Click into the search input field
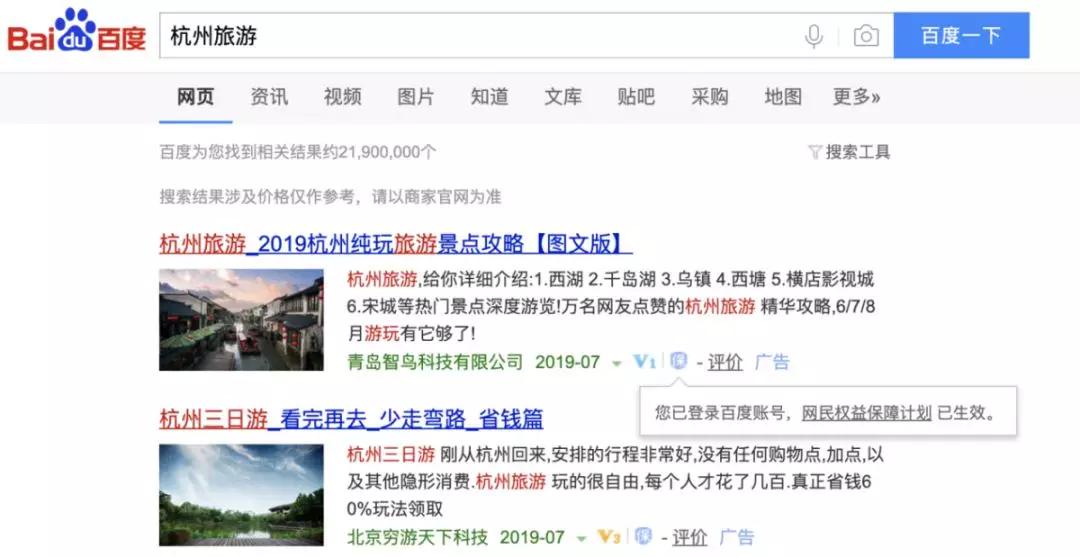 pyautogui.click(x=480, y=36)
